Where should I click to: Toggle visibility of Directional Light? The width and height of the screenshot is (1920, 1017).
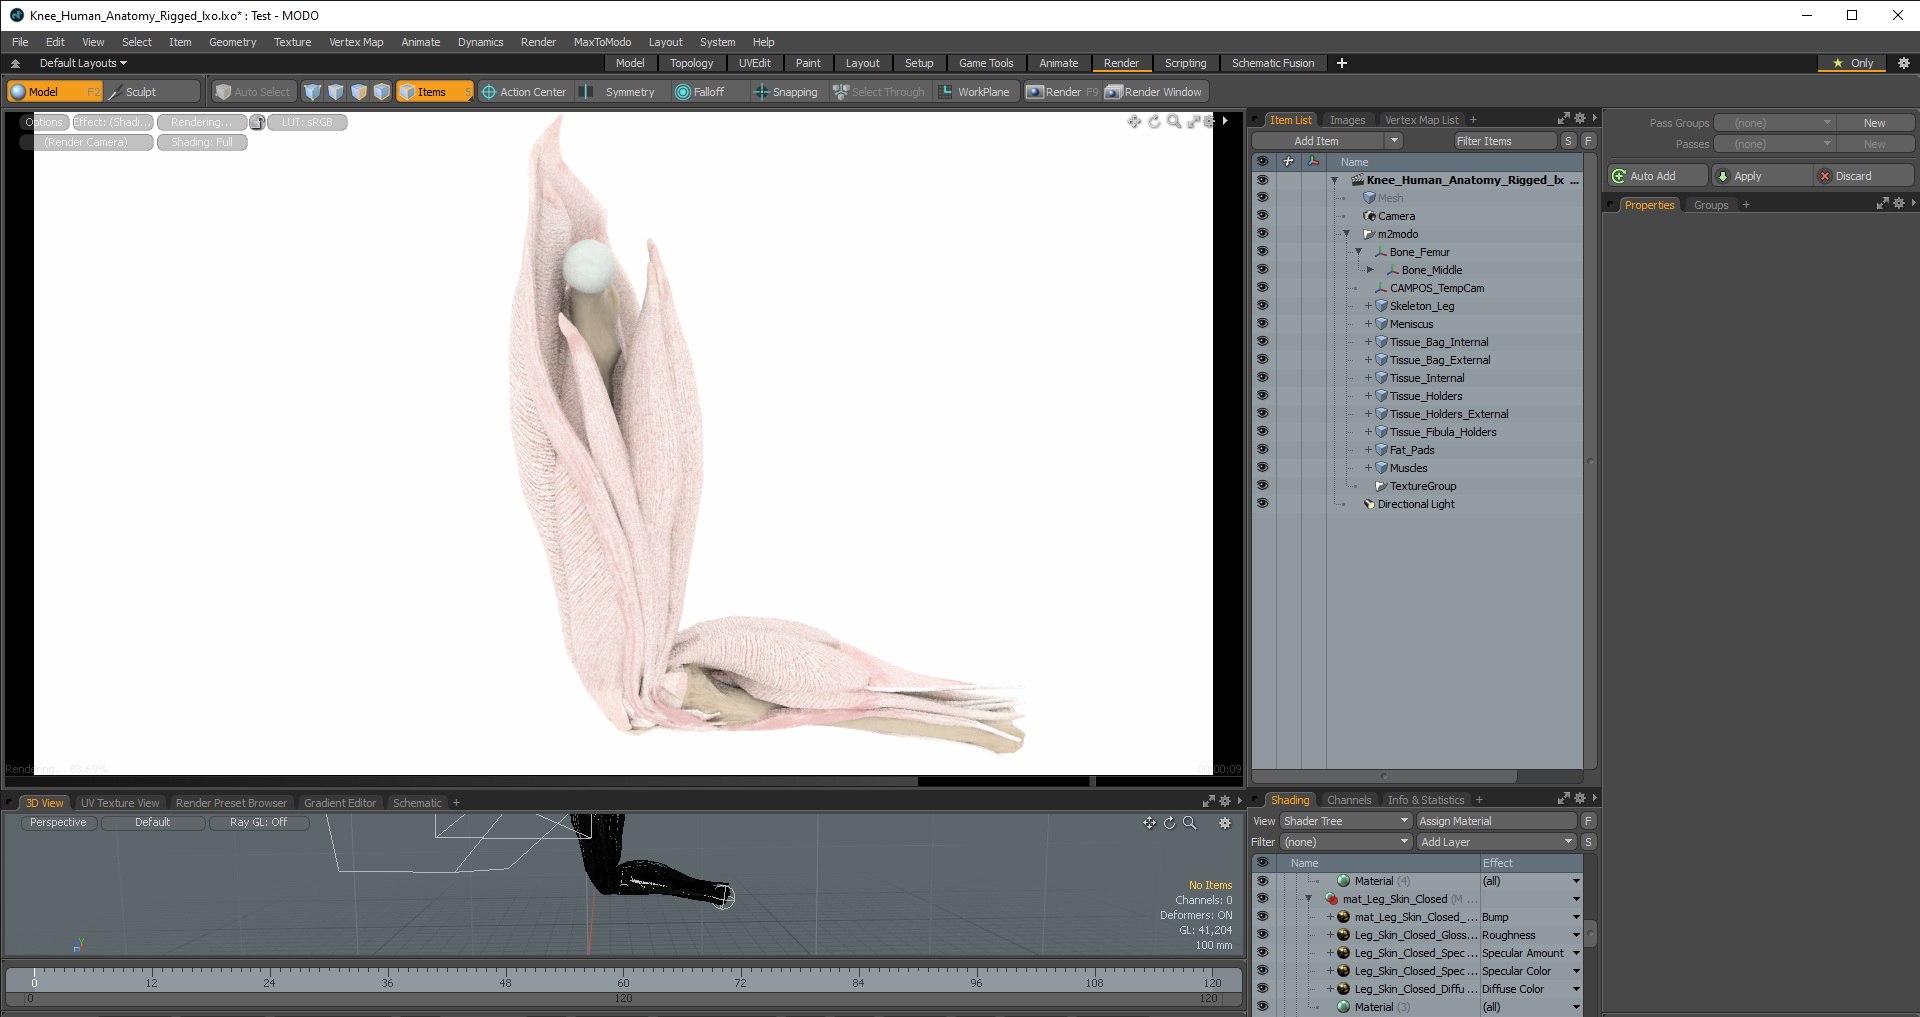(x=1262, y=504)
